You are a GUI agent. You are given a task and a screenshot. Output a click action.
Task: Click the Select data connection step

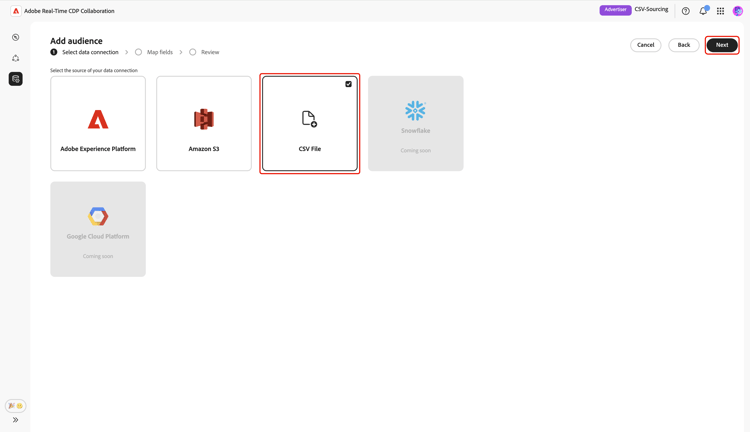click(85, 52)
